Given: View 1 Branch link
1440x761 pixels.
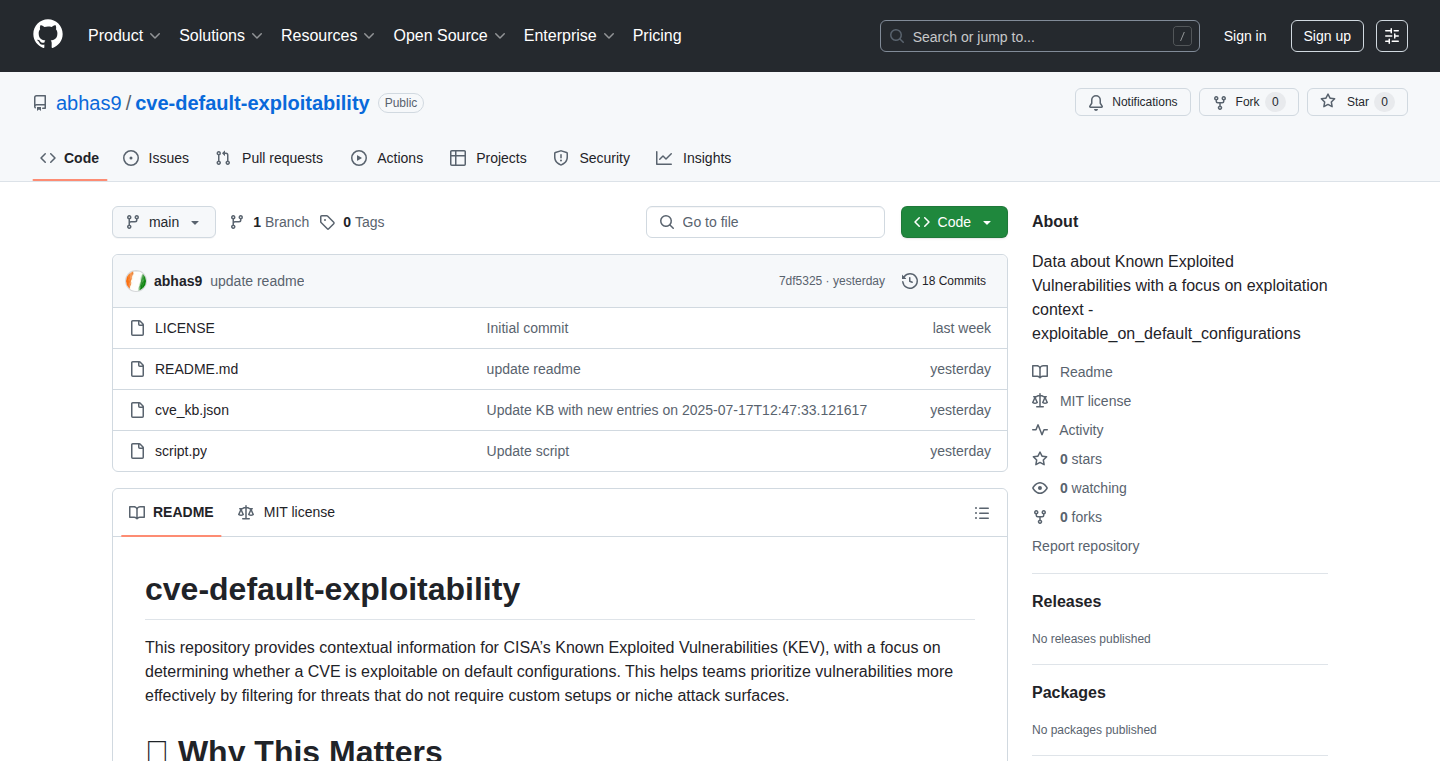Looking at the screenshot, I should click(269, 222).
